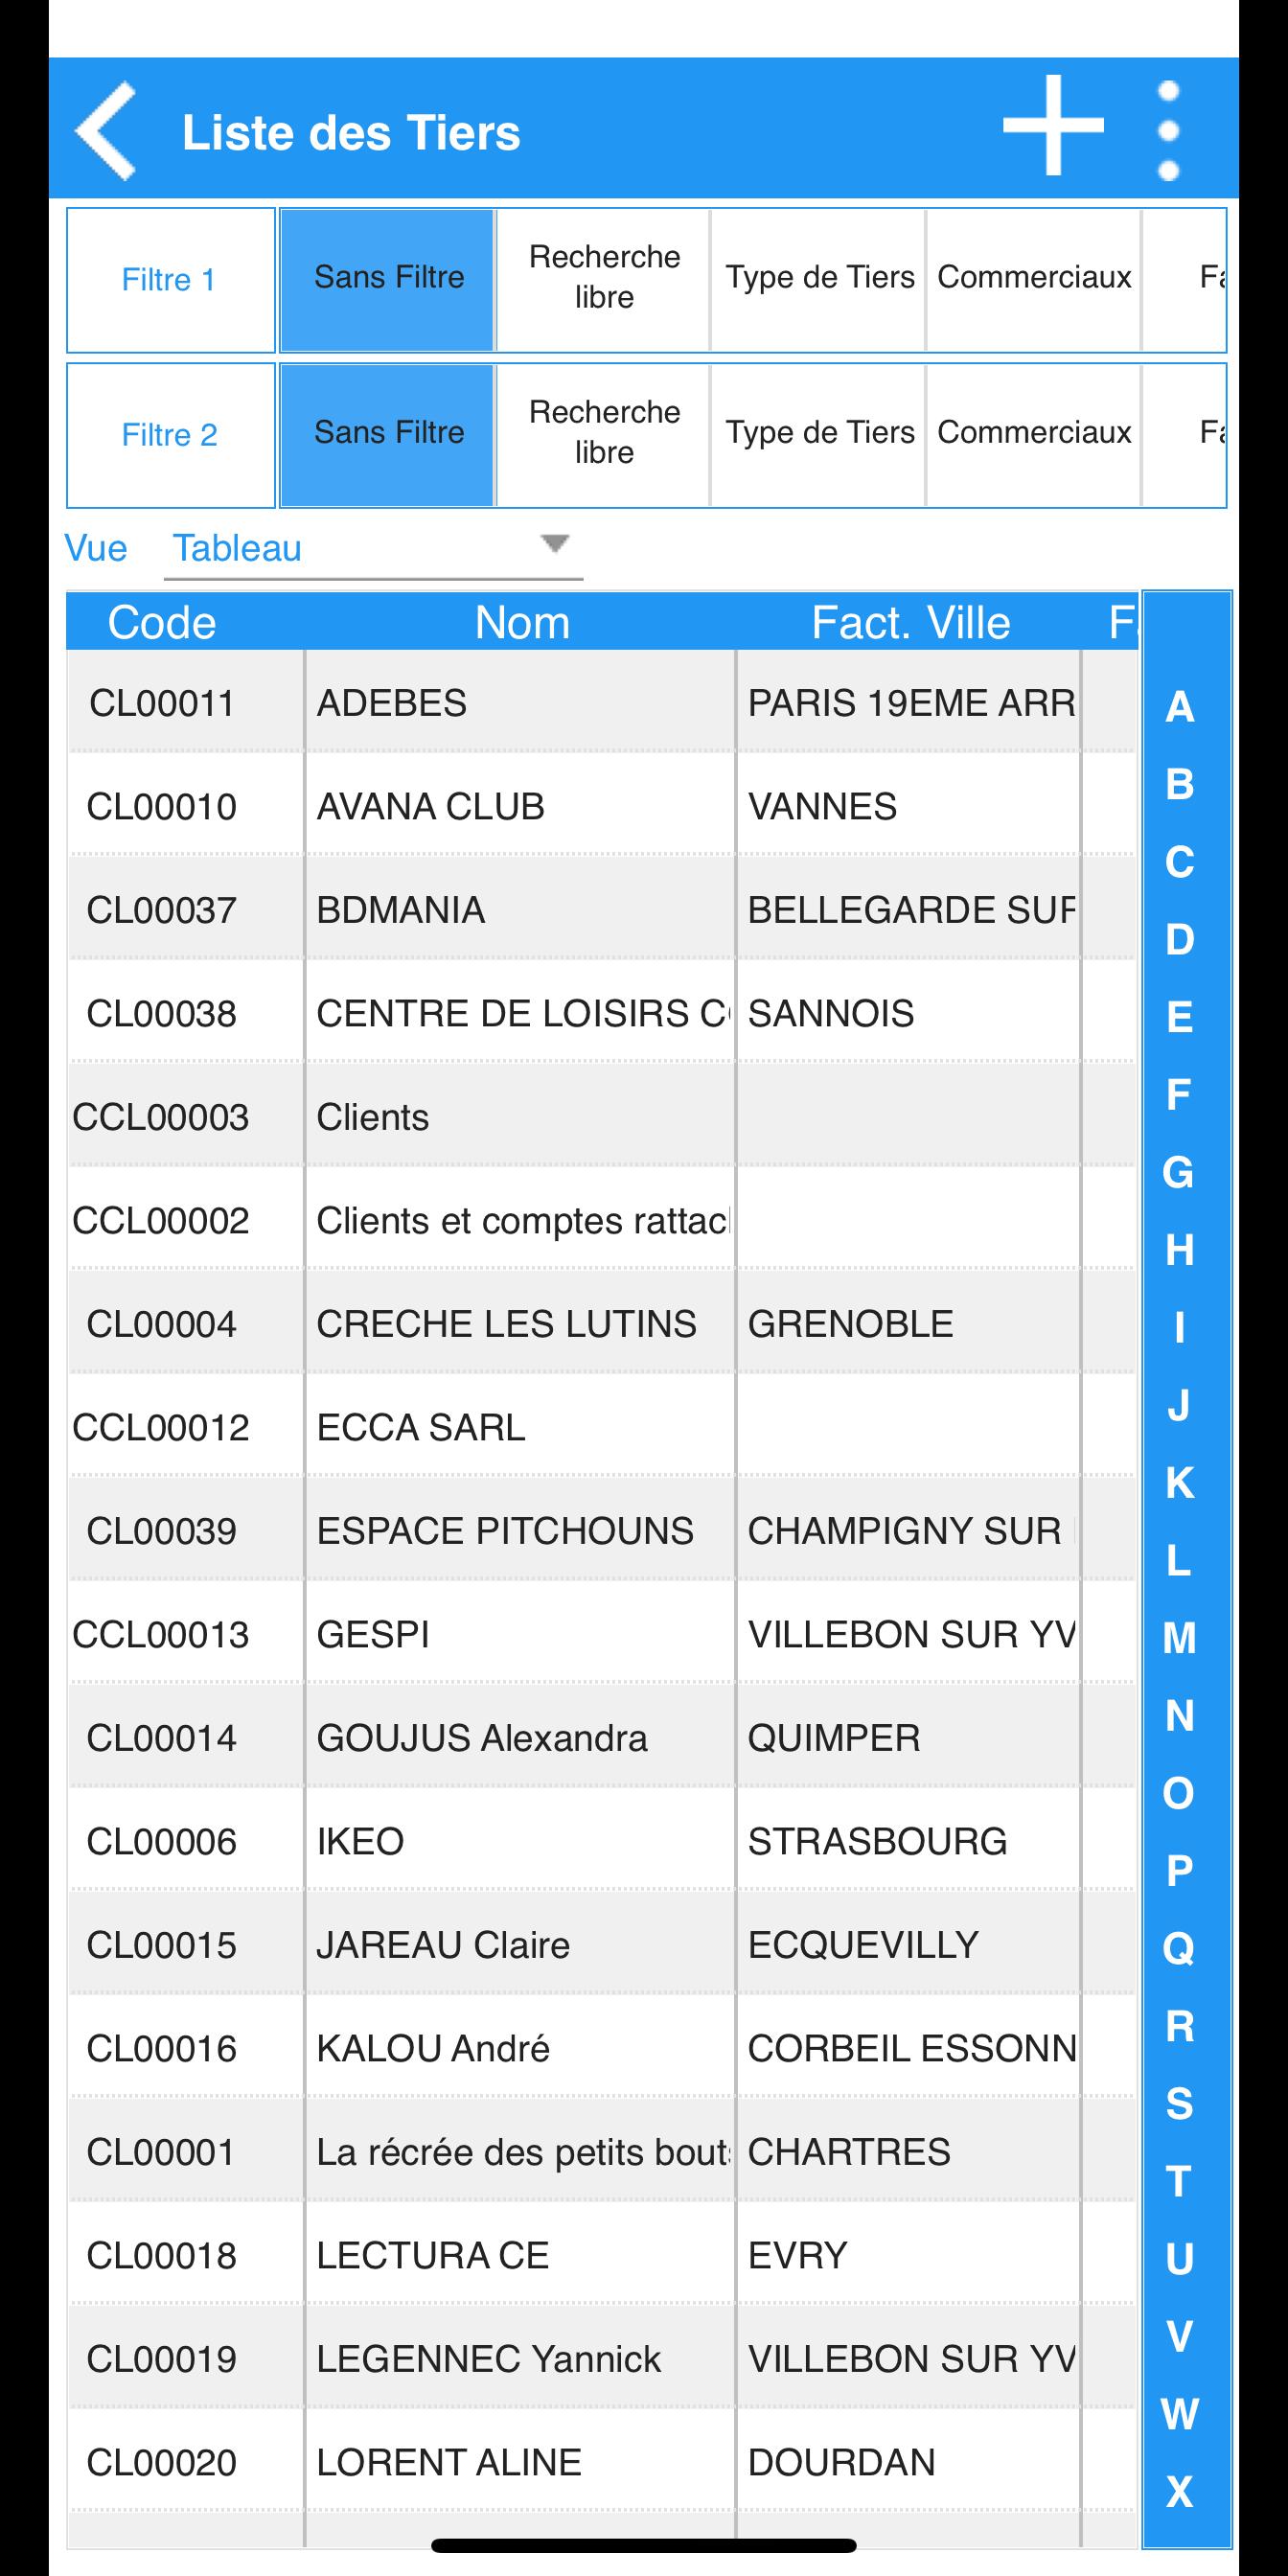Jump to letter M in alphabet index
This screenshot has height=2576, width=1288.
(x=1180, y=1638)
